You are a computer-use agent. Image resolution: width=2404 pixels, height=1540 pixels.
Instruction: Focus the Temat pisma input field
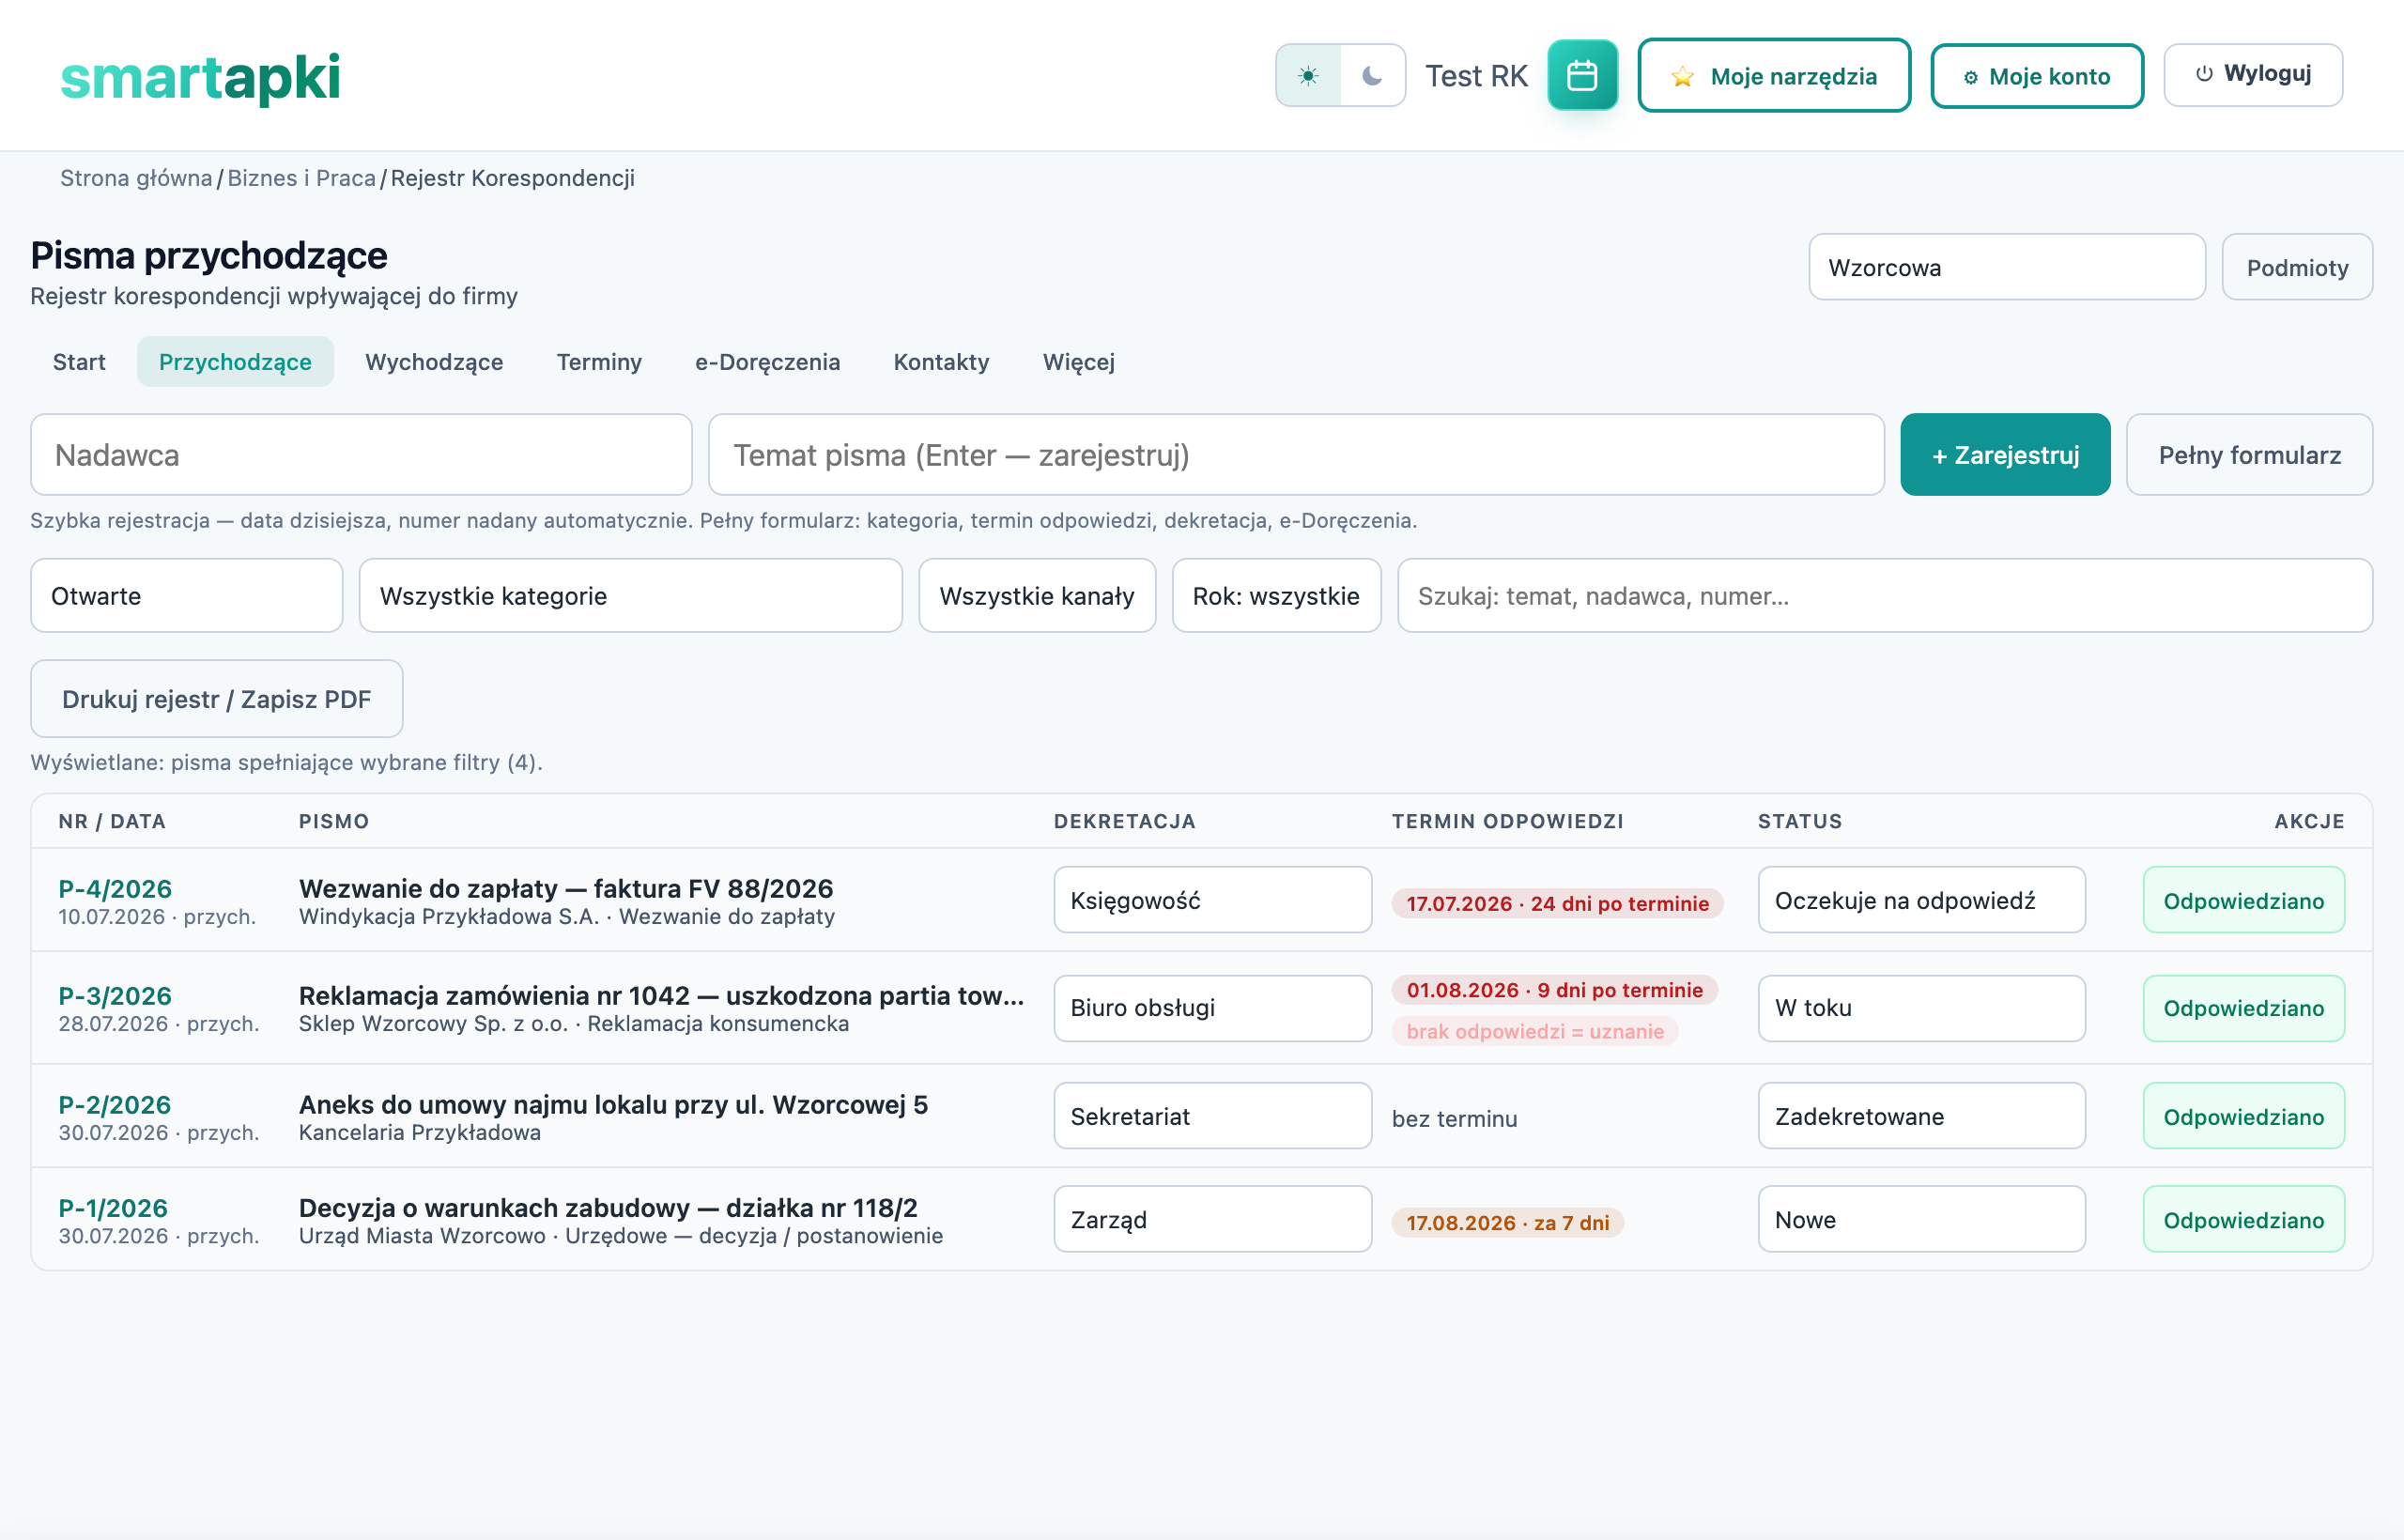[x=1296, y=455]
